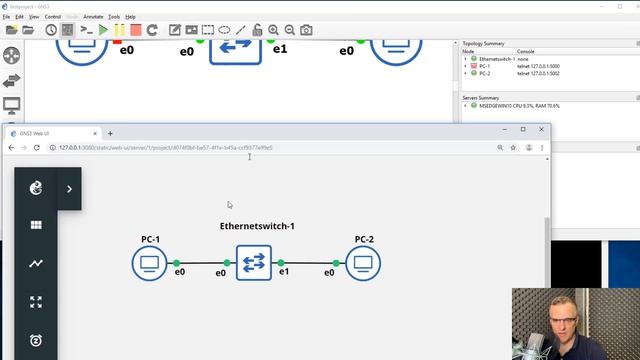Click the GNS3 toolbar zoom out magnifier
Viewport: 640px width, 360px height.
(289, 30)
